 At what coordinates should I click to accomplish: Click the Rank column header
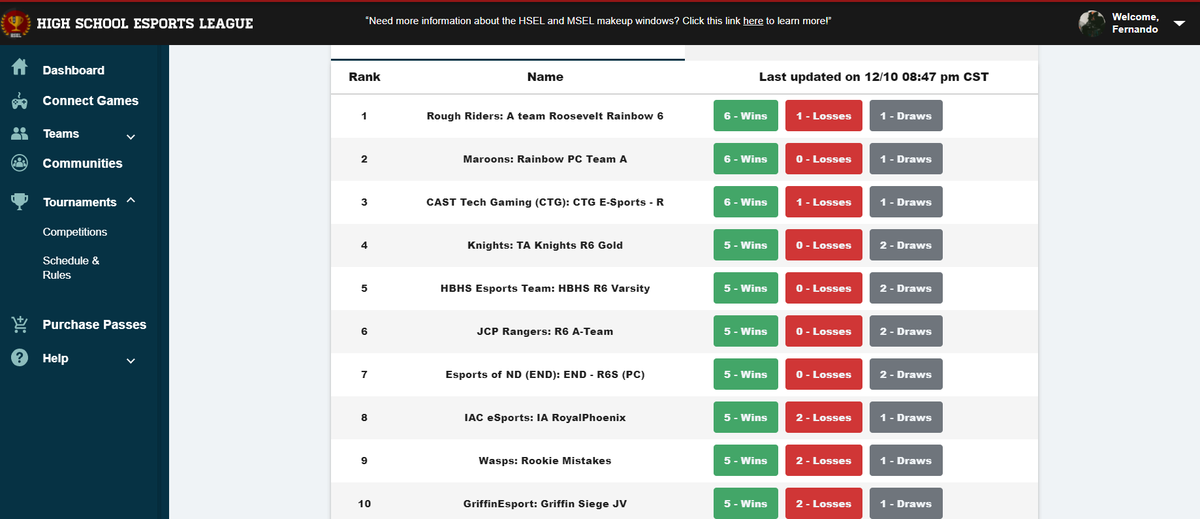tap(364, 76)
